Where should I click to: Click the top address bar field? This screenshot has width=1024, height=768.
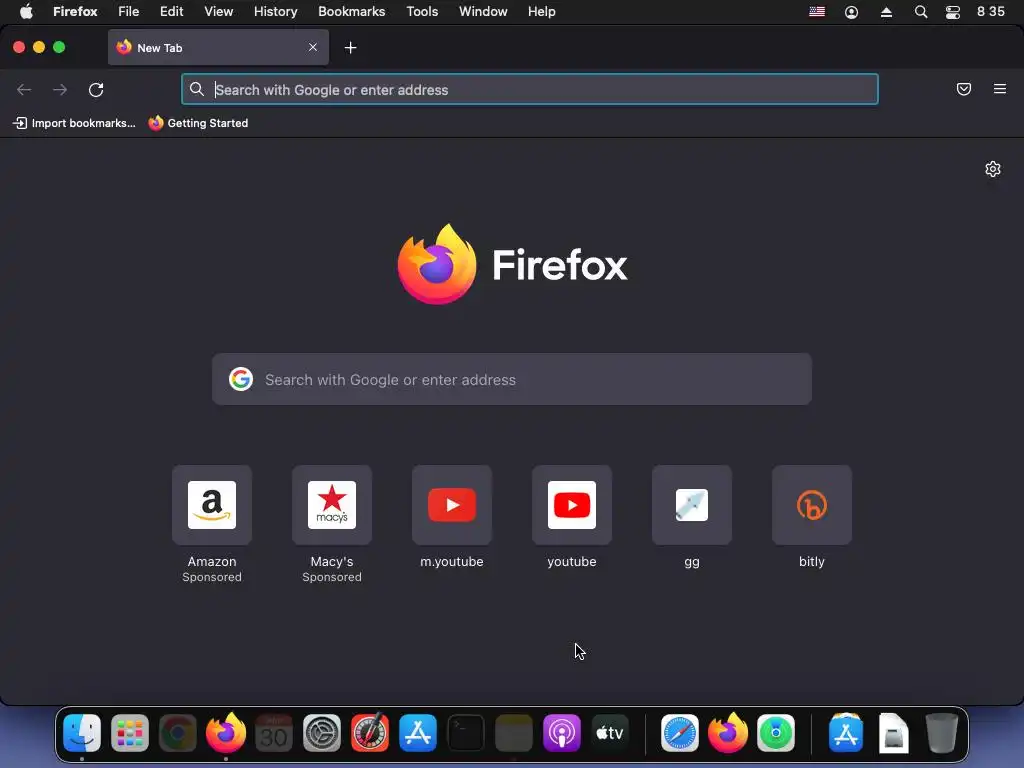530,89
